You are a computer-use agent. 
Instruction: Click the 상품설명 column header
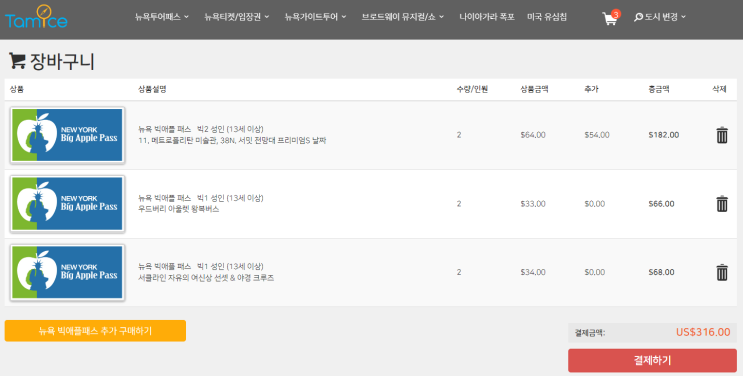coord(152,89)
